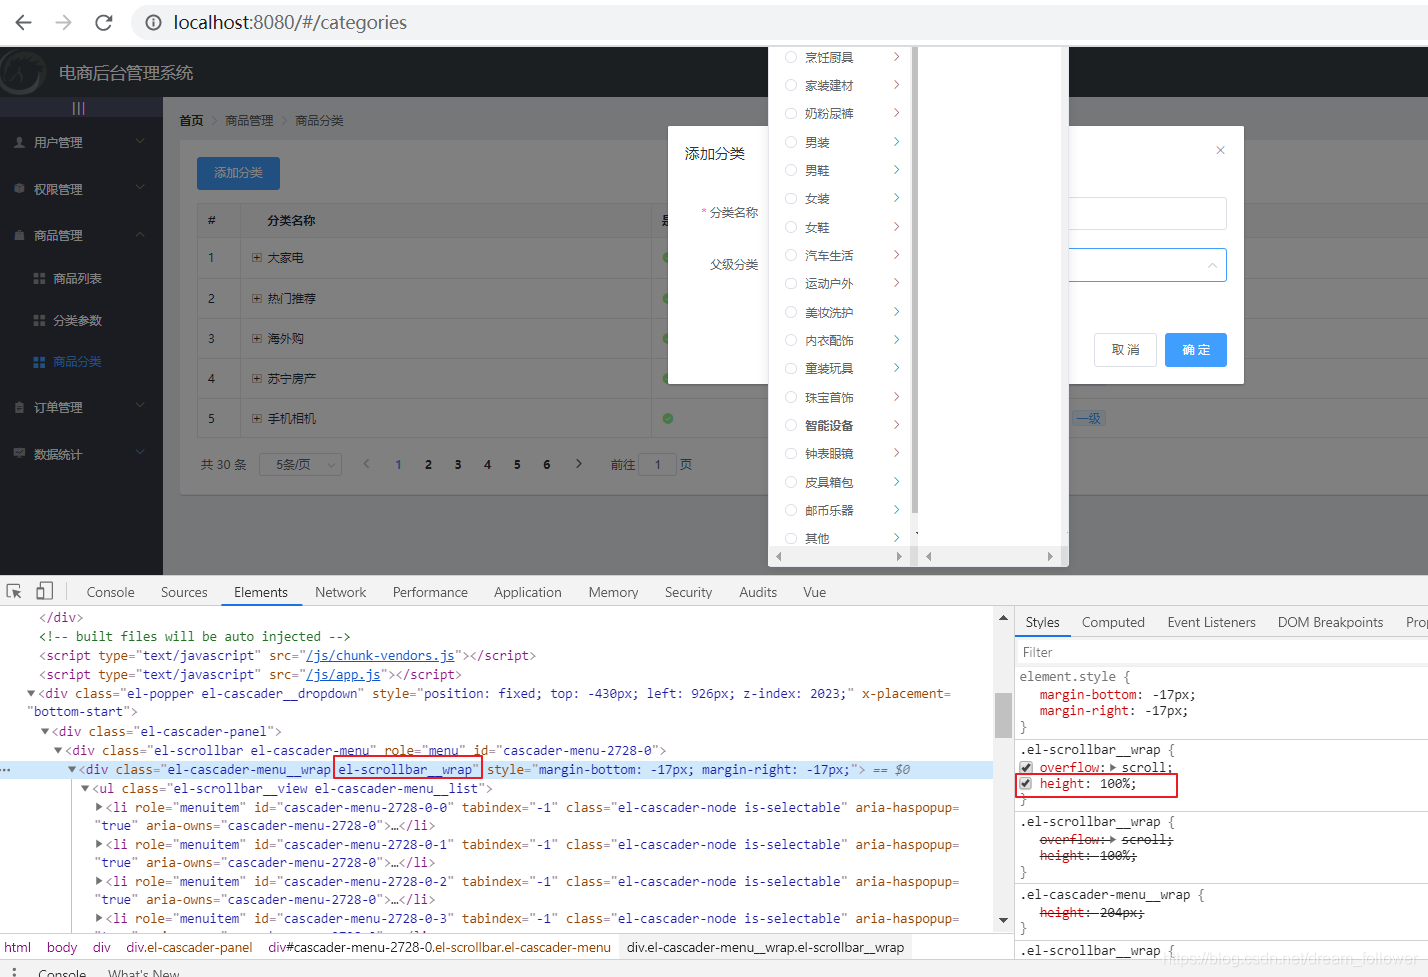This screenshot has height=977, width=1428.
Task: Expand the 苏宁房产 row with plus icon
Action: pyautogui.click(x=257, y=379)
